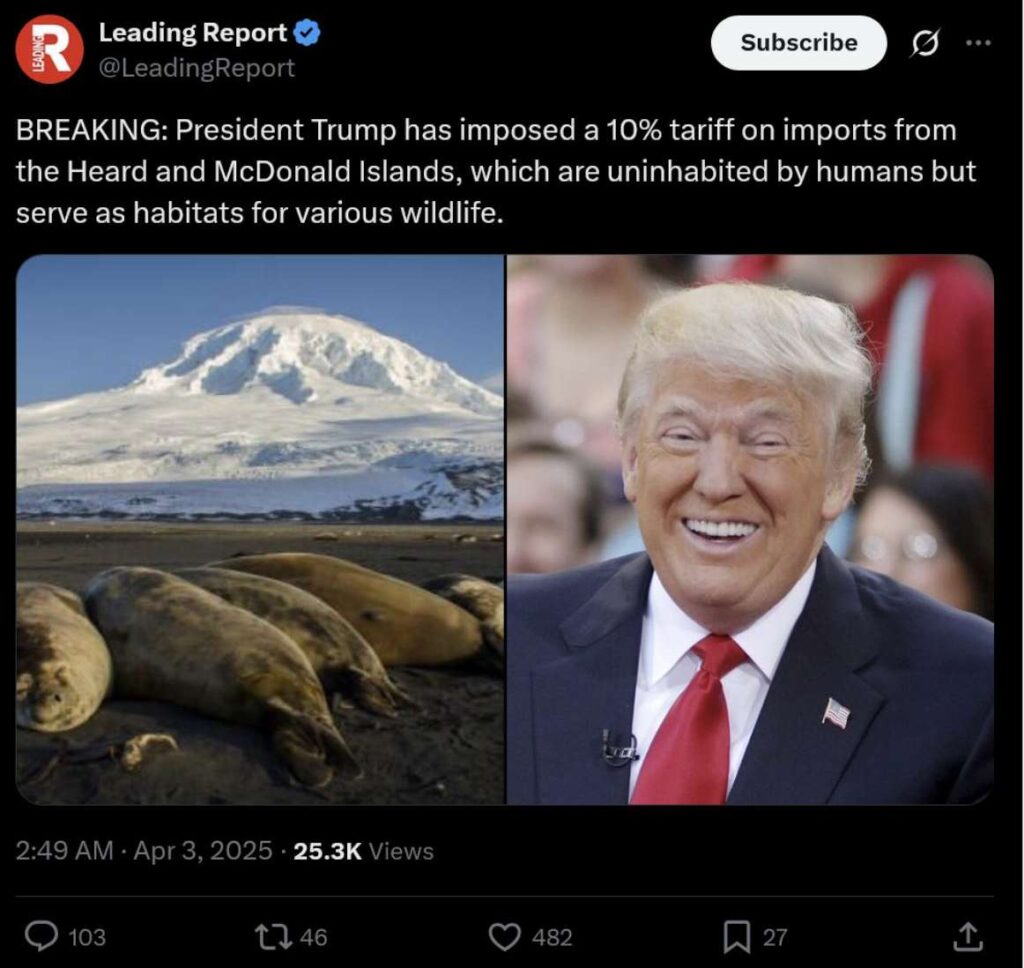The image size is (1024, 968).
Task: Open the Grok slashed-circle icon
Action: pos(925,44)
